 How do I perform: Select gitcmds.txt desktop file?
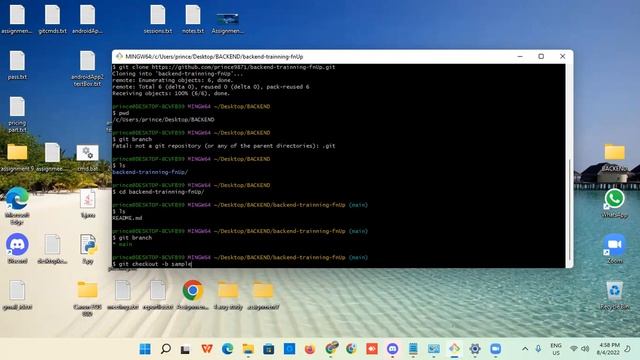click(52, 19)
